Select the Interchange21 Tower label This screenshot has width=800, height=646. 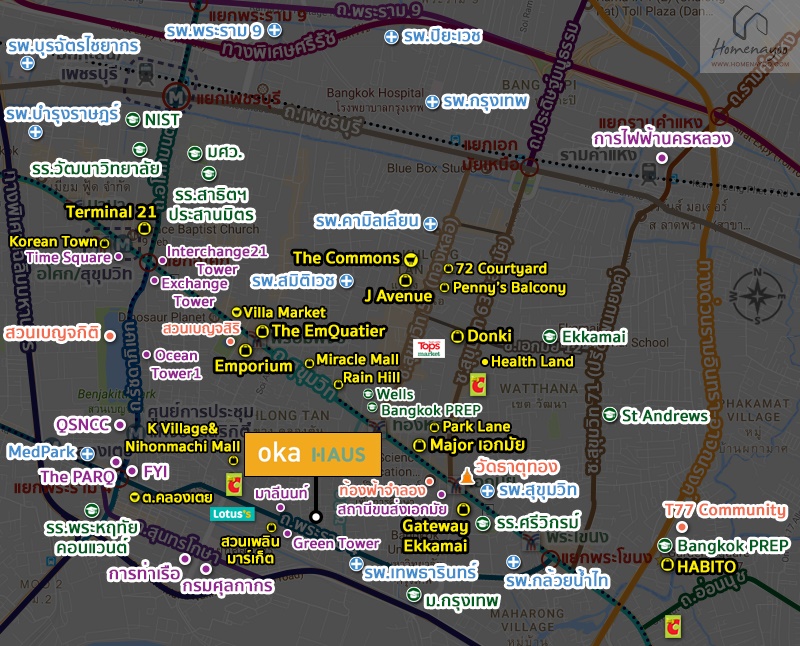point(217,260)
